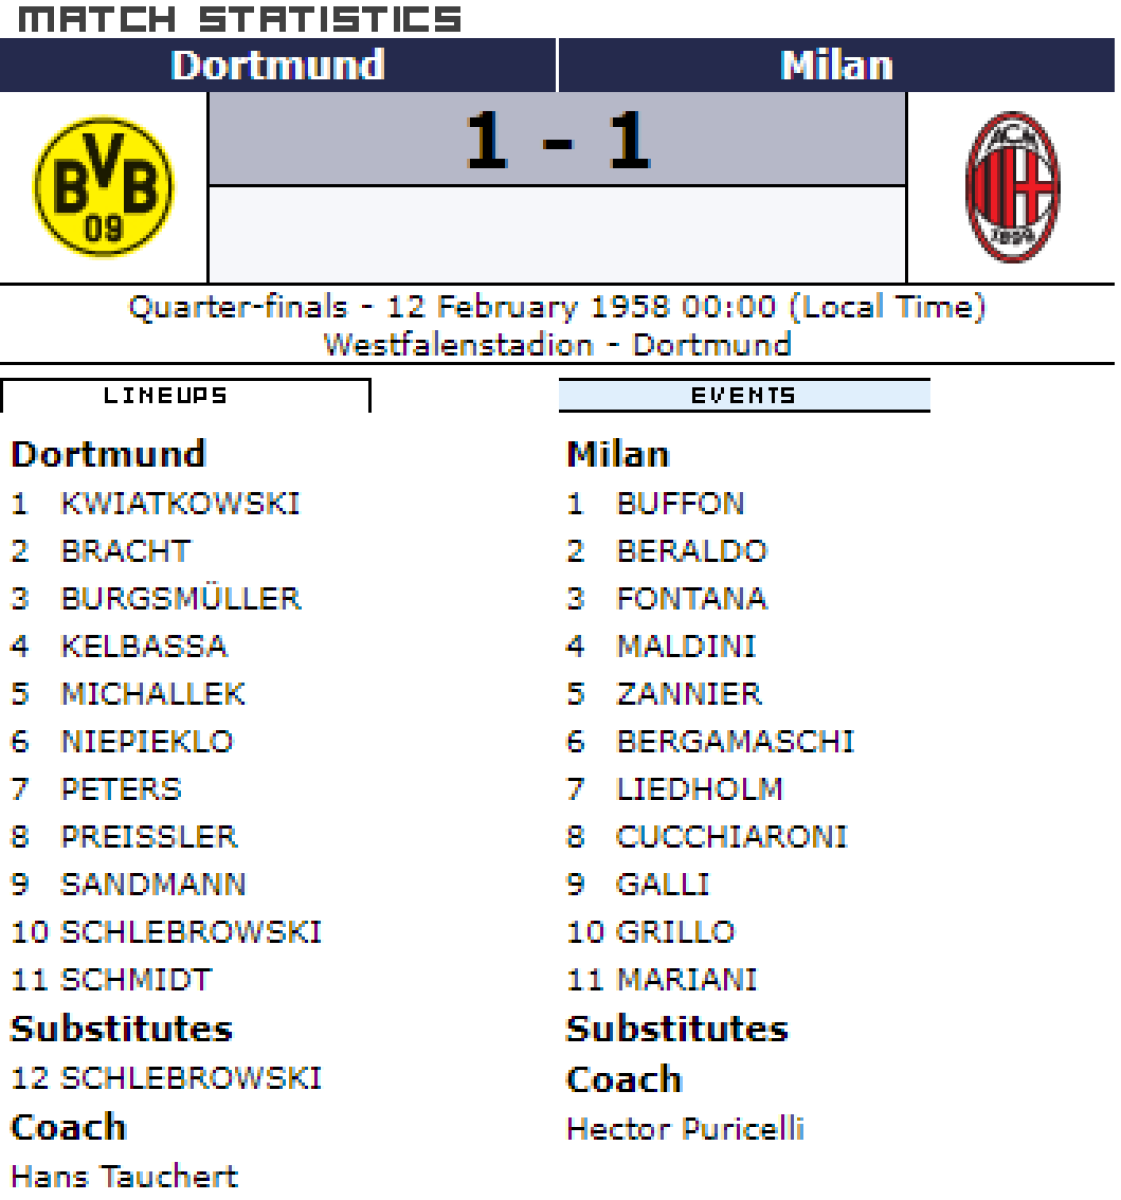
Task: Click the AC Milan club crest
Action: [1012, 187]
